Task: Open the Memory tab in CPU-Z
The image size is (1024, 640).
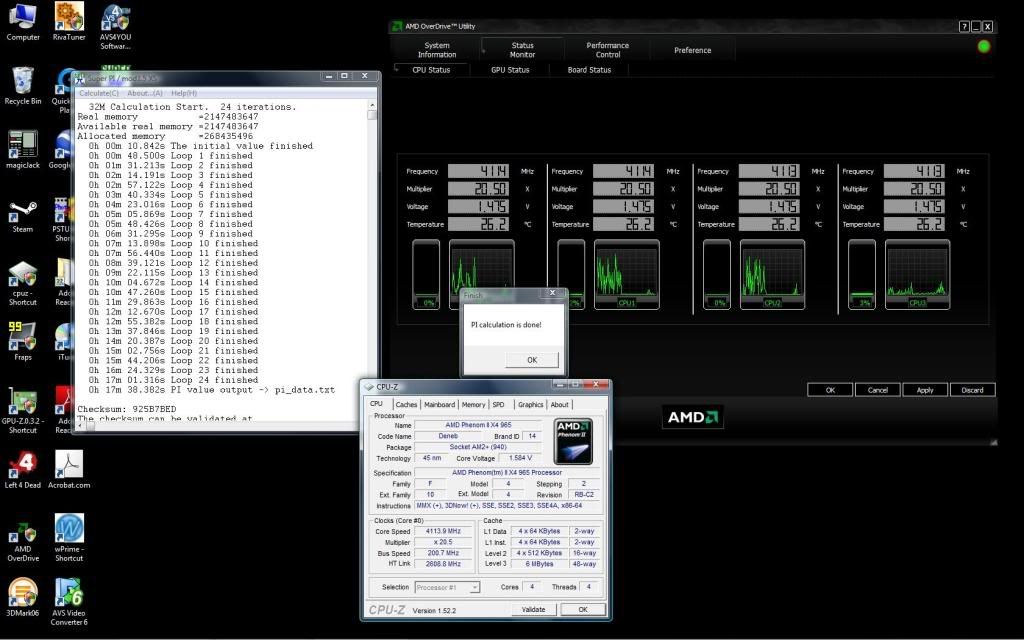Action: pos(473,405)
